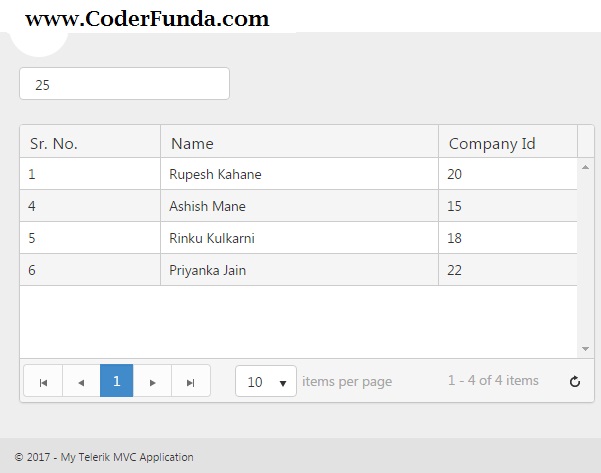Sort by the Sr. No. column
Image resolution: width=601 pixels, height=473 pixels.
54,143
